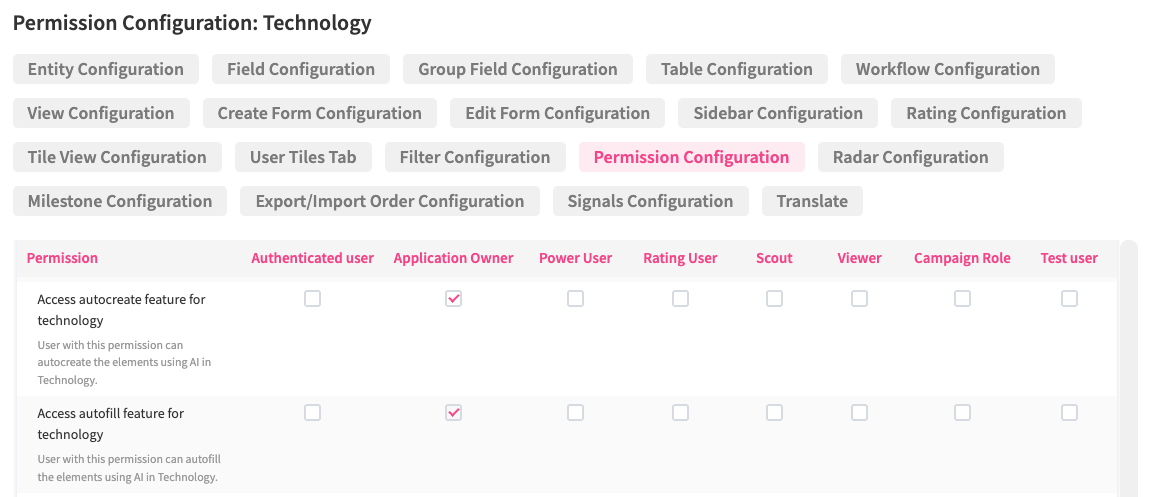Go to Radar Configuration tab

(910, 157)
